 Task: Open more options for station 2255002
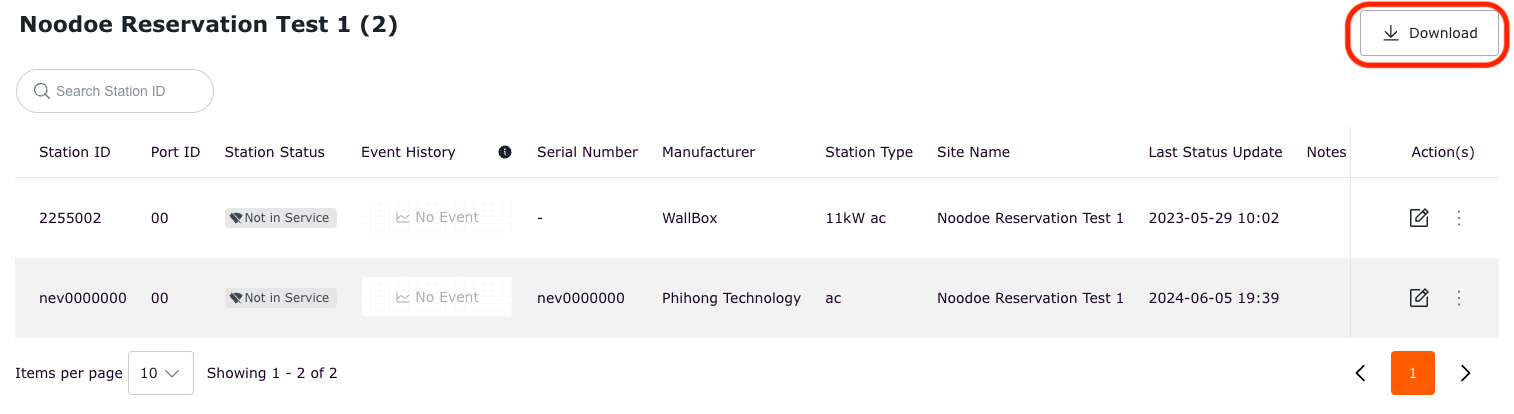(x=1459, y=217)
